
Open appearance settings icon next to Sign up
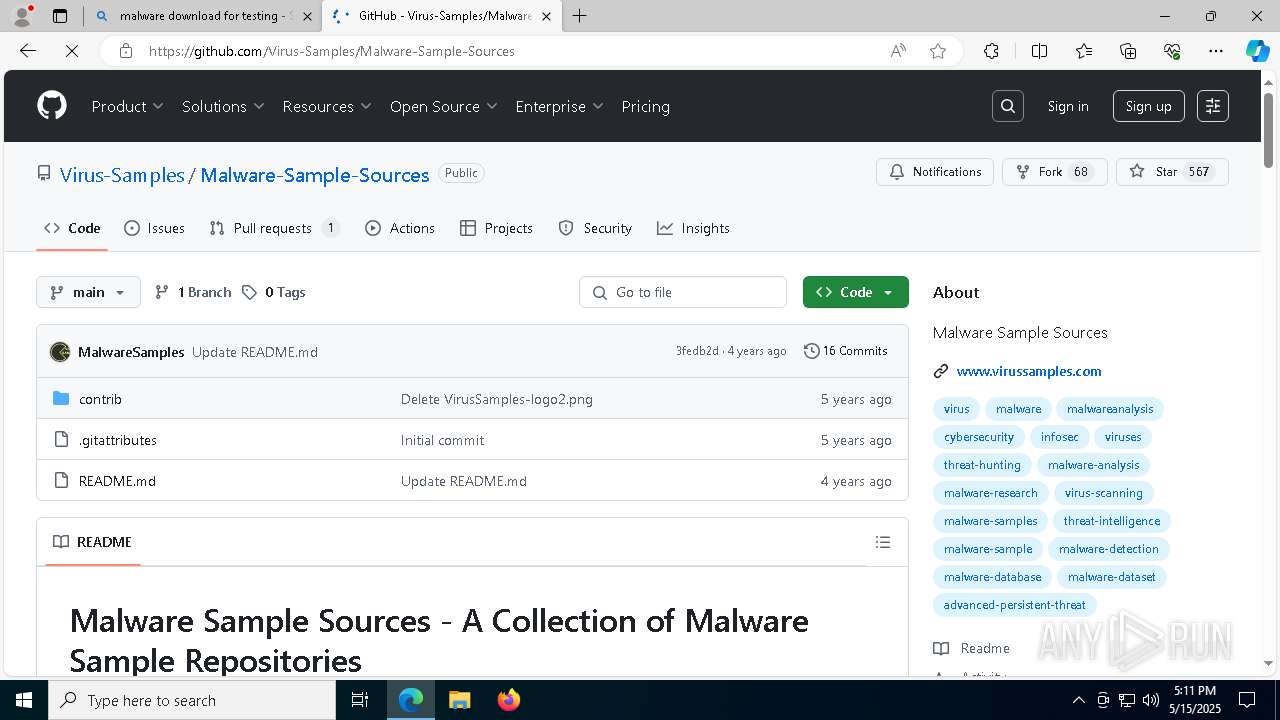[x=1213, y=106]
